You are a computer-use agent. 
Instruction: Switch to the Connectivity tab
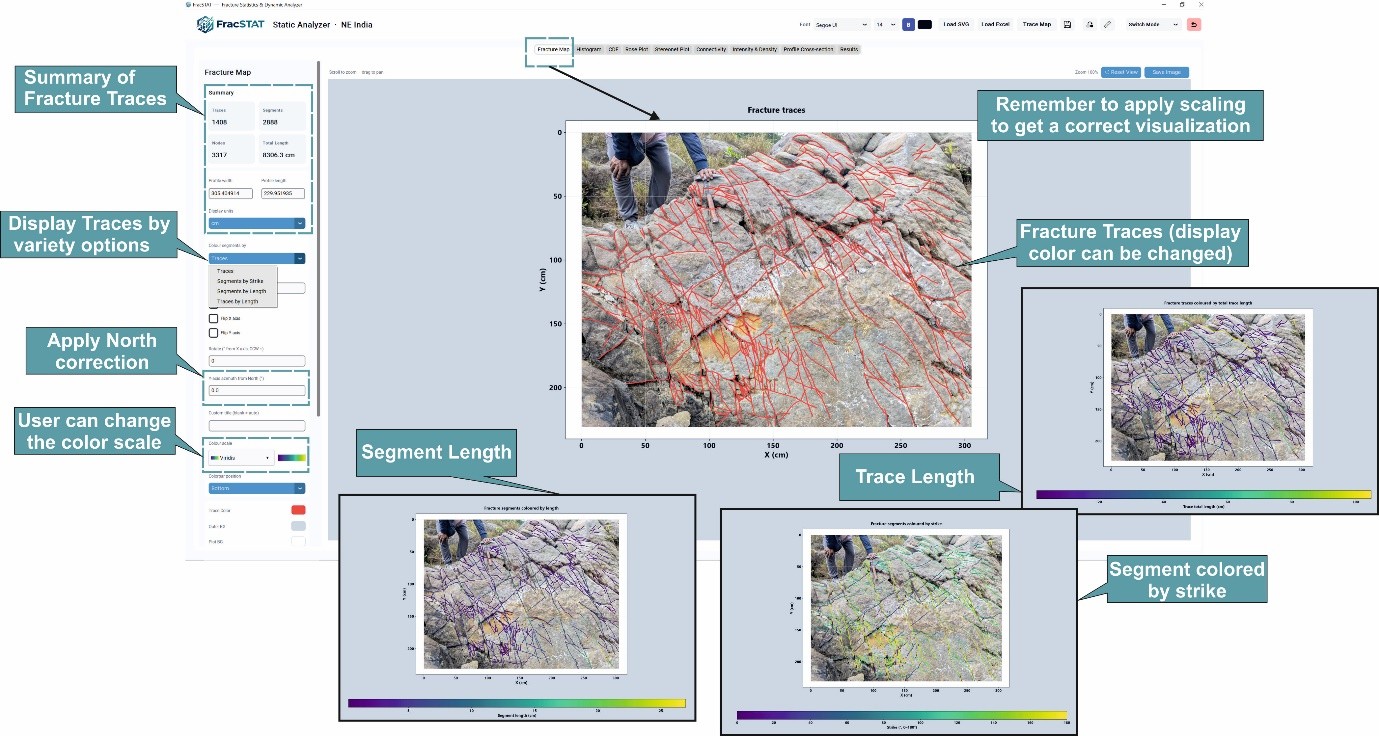pyautogui.click(x=711, y=49)
